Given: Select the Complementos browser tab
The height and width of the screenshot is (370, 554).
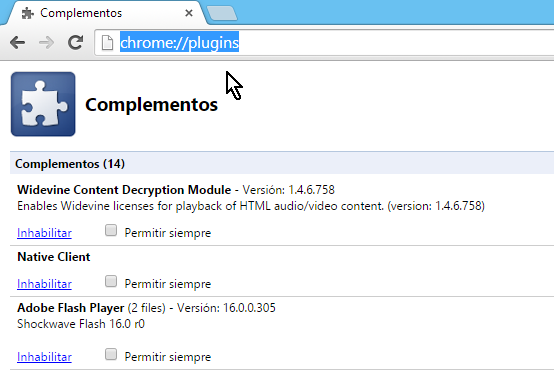Looking at the screenshot, I should pyautogui.click(x=106, y=13).
